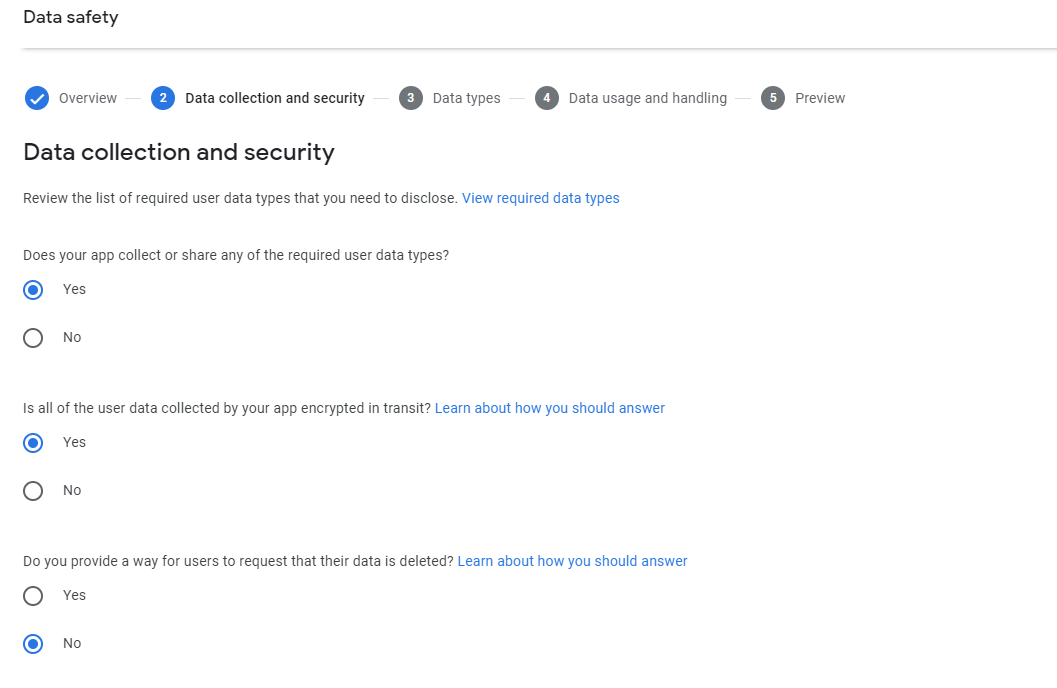Select Yes for user data deletion requests

point(33,596)
